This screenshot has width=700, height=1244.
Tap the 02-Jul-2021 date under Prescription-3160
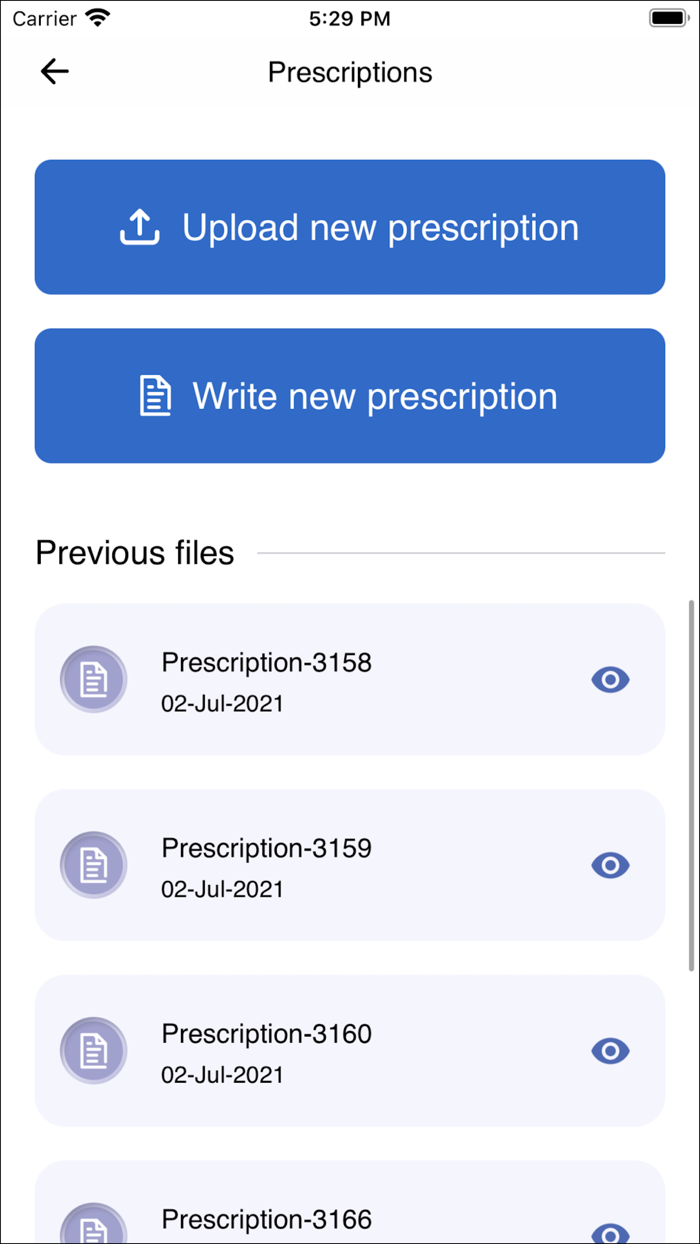pyautogui.click(x=222, y=1075)
